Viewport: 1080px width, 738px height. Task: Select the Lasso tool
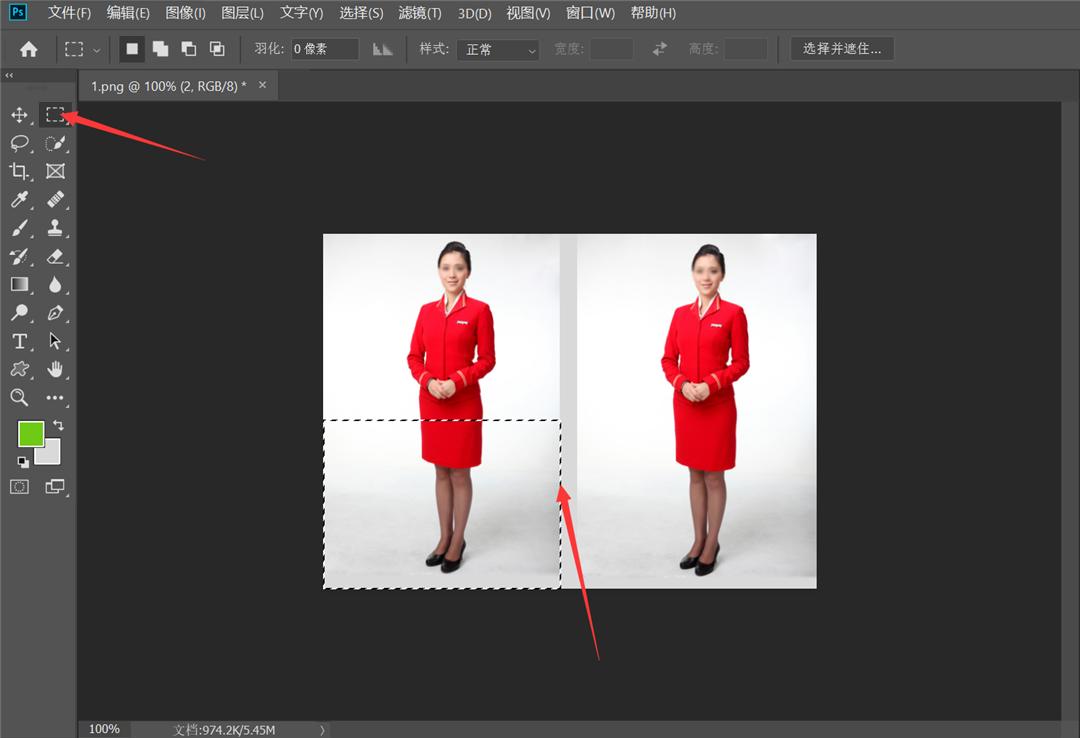20,143
